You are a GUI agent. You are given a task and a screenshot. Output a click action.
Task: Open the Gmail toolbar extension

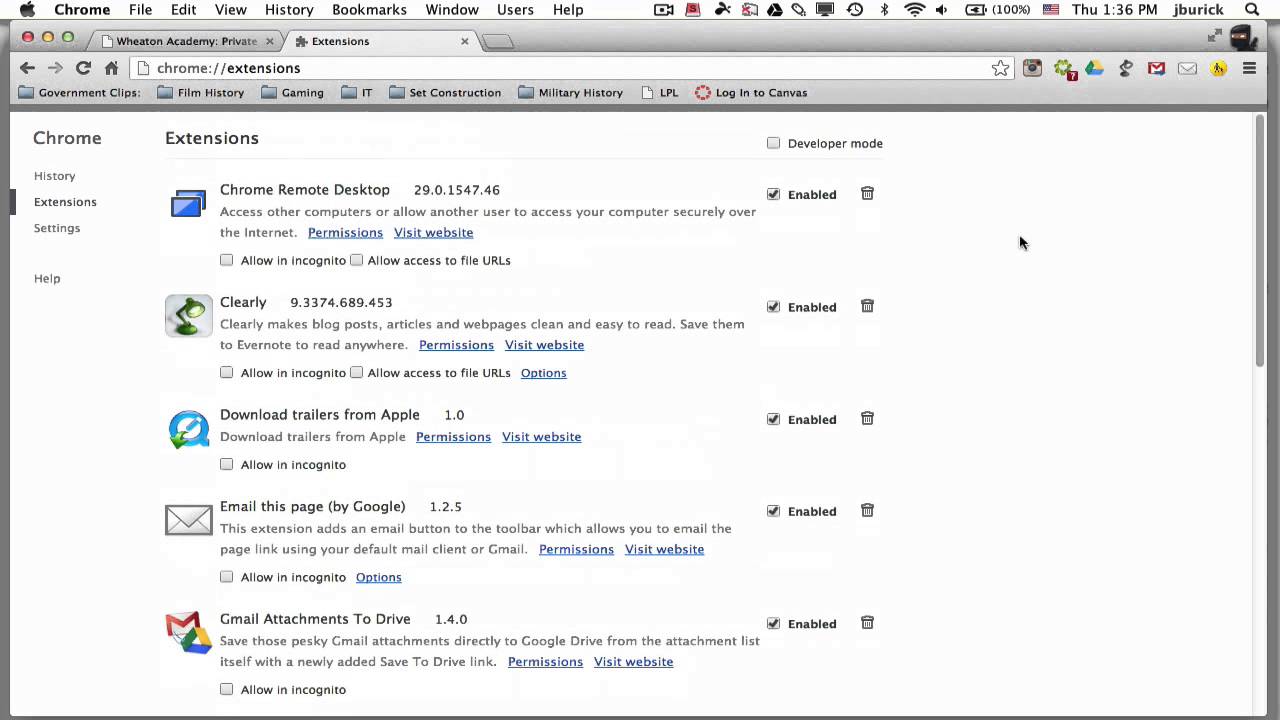point(1156,68)
